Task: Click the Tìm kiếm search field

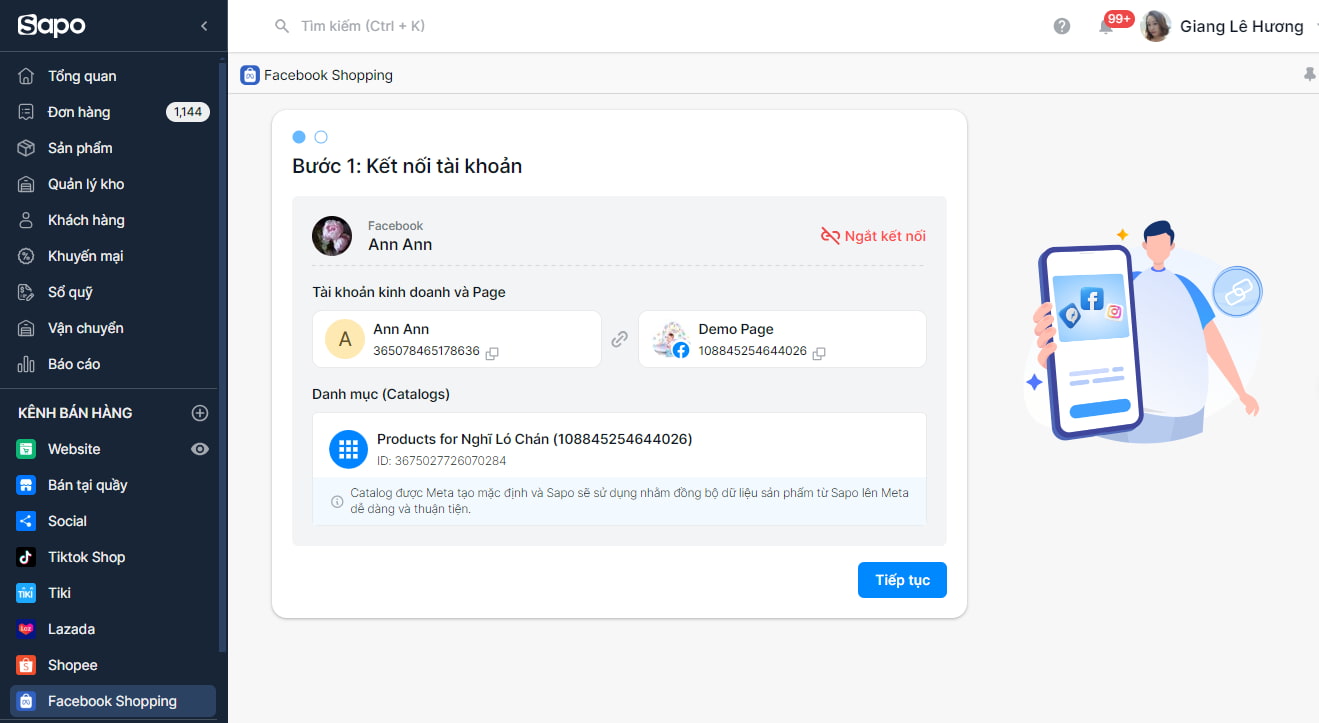Action: coord(360,25)
